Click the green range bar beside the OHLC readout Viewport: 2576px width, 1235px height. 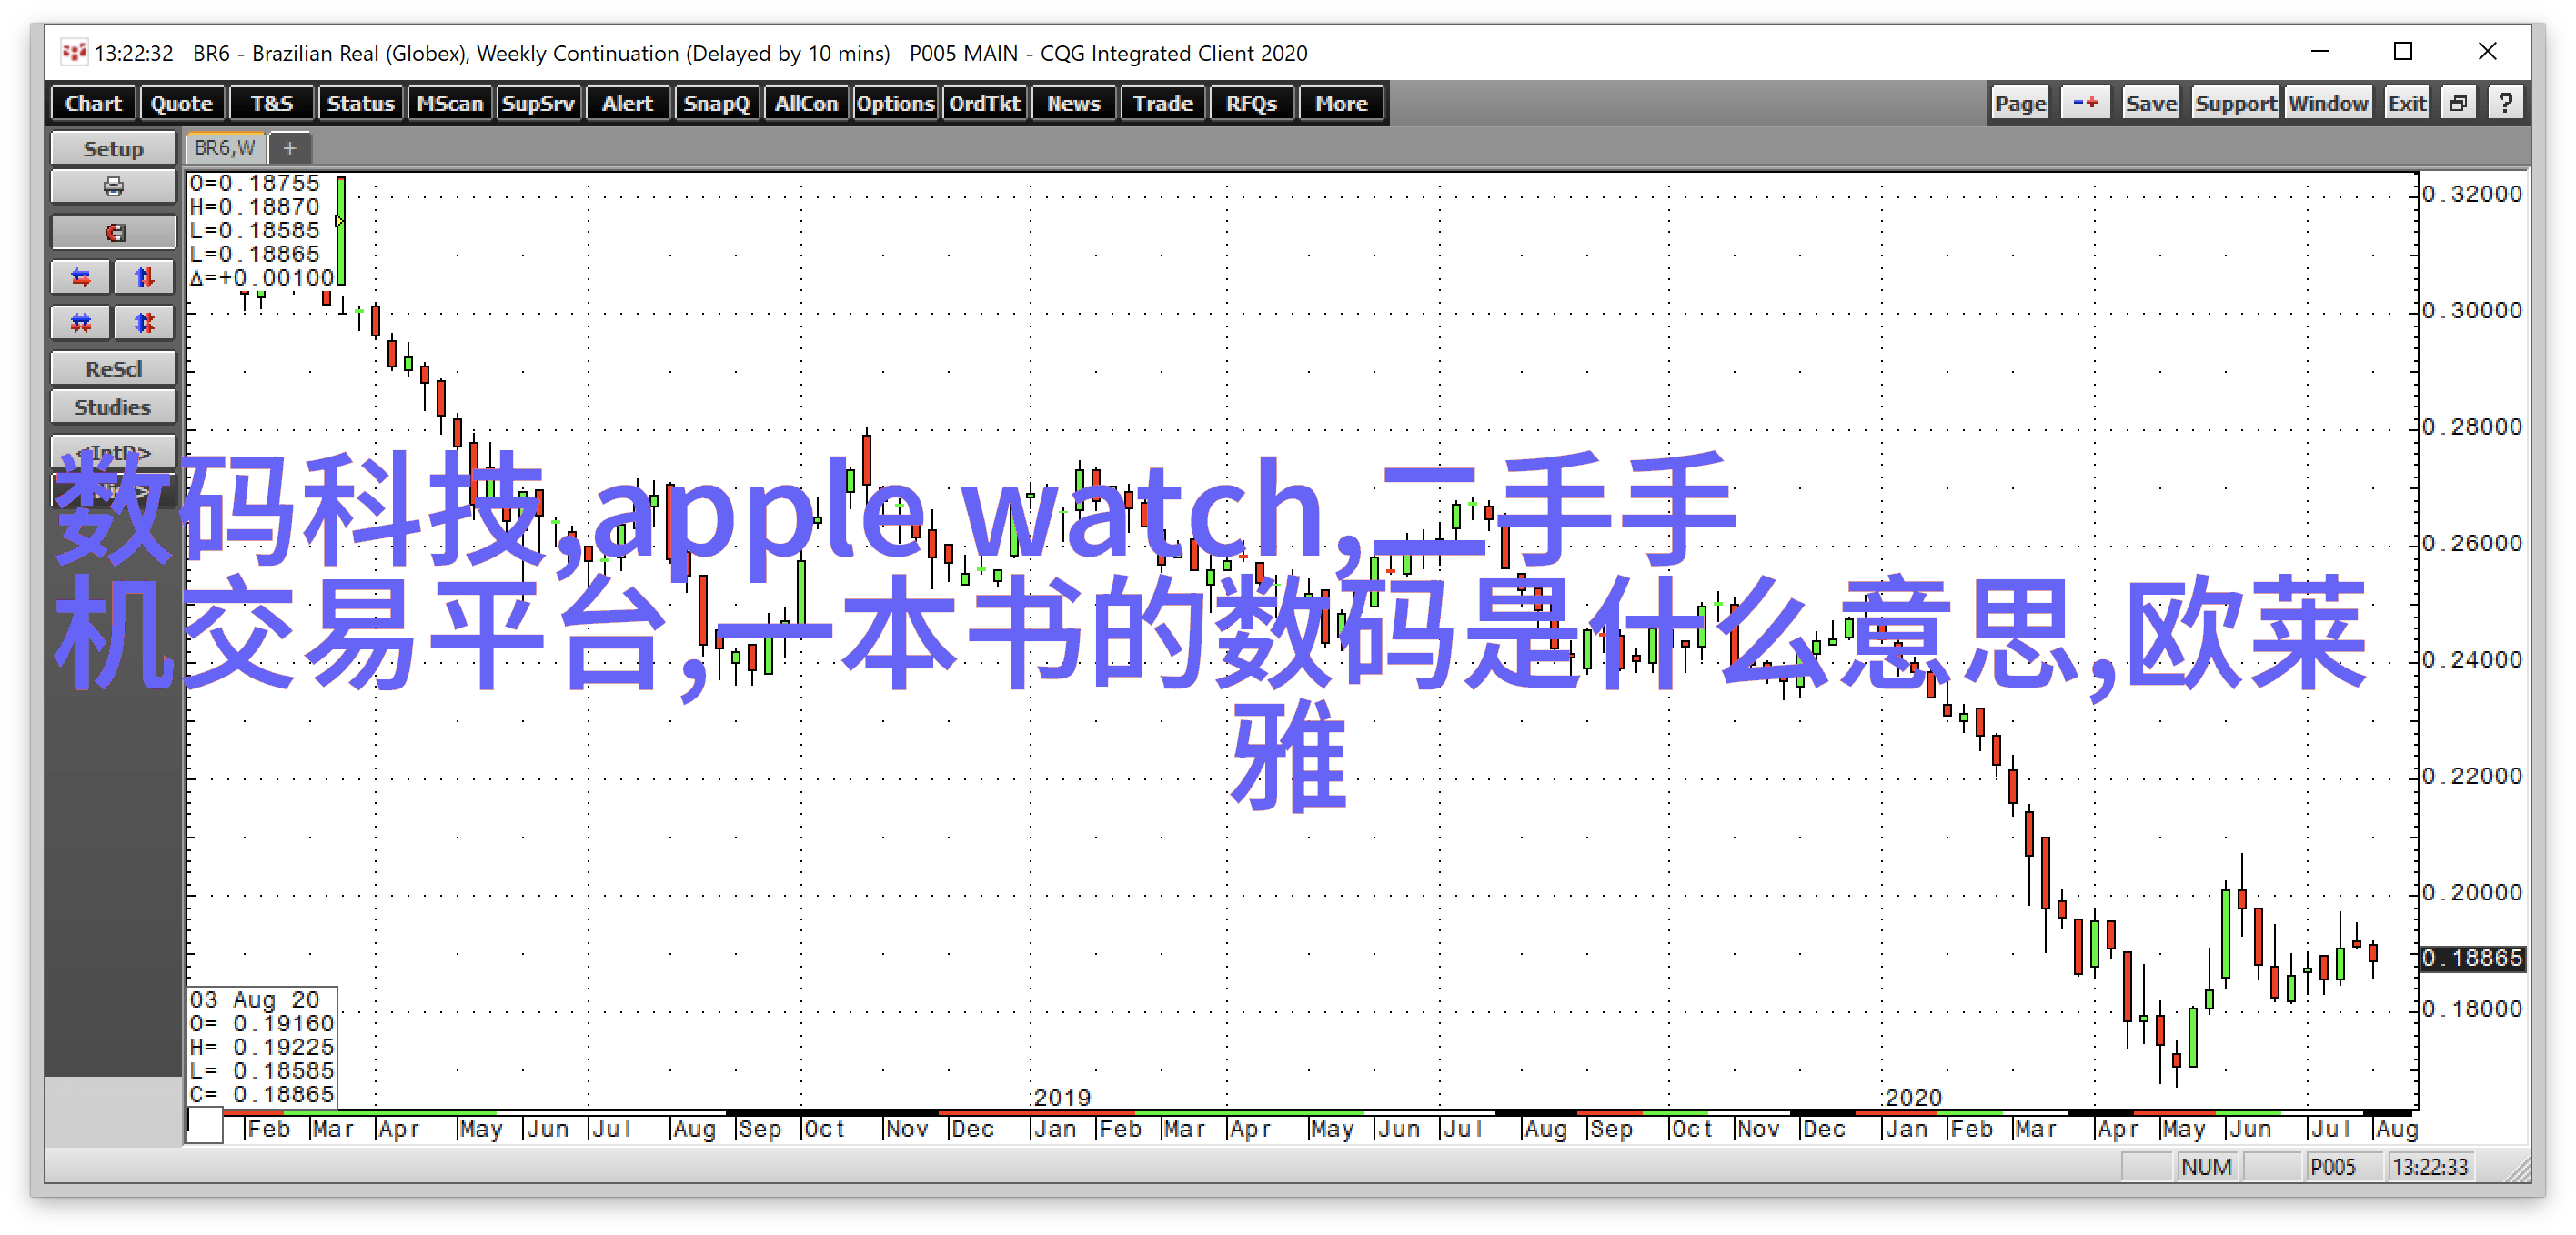click(341, 231)
